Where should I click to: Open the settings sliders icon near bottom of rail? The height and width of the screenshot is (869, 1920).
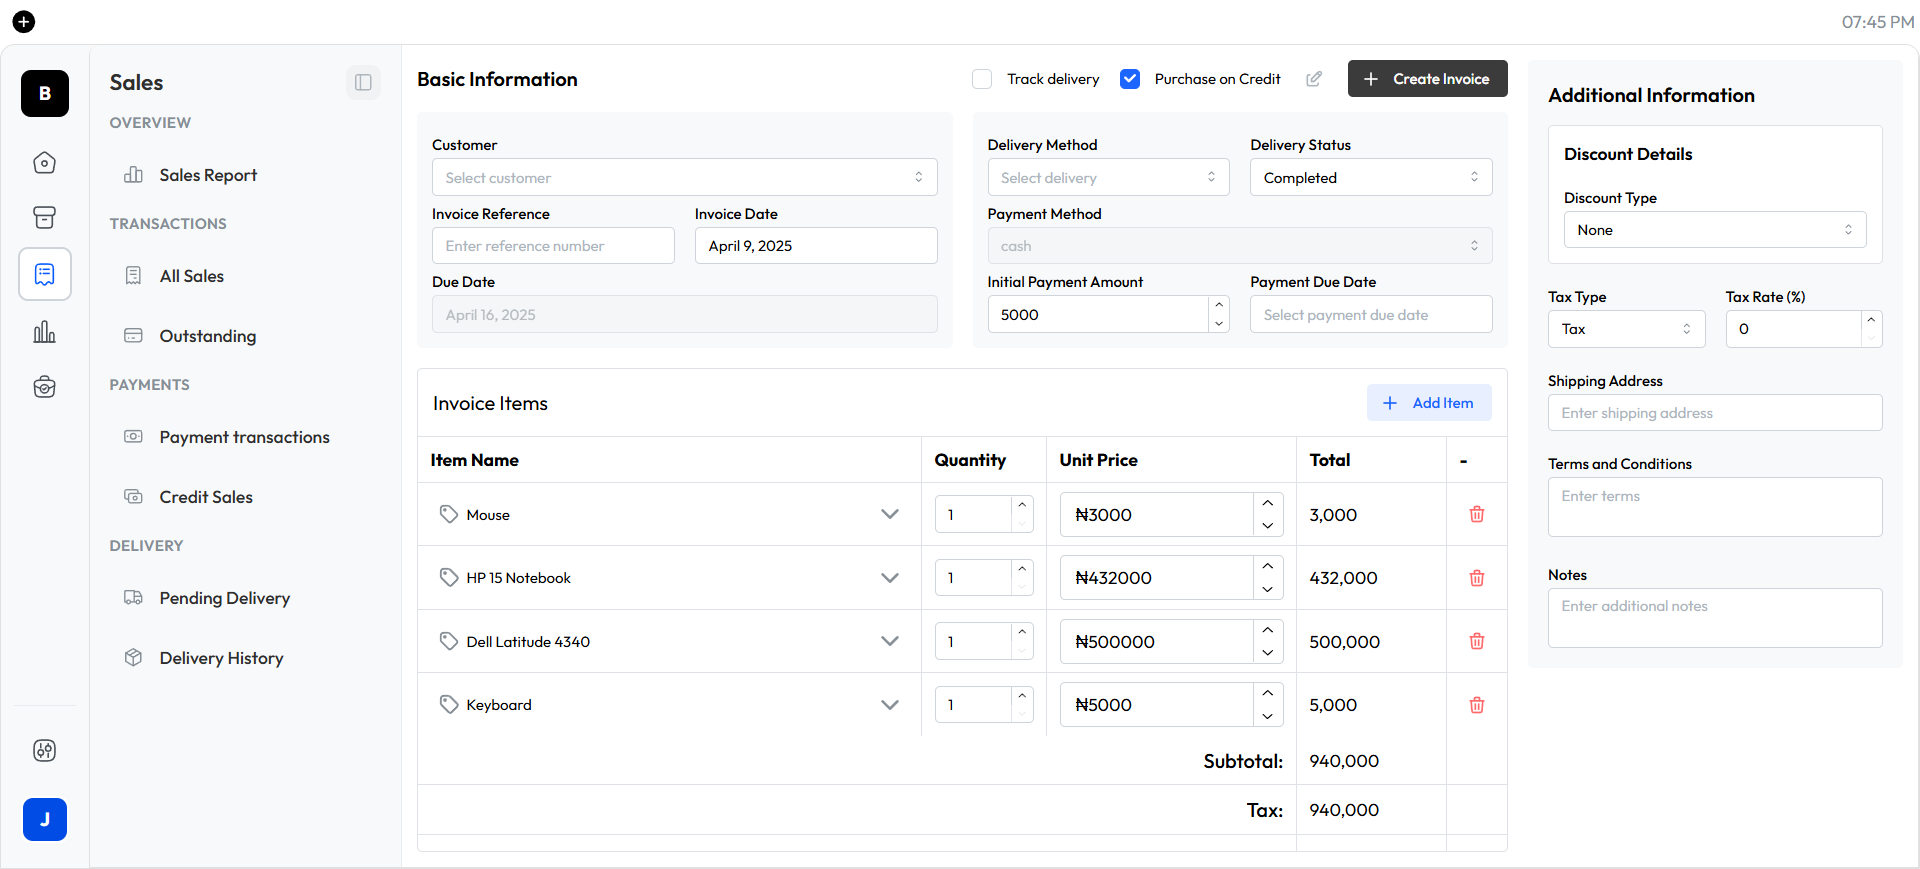(x=44, y=750)
